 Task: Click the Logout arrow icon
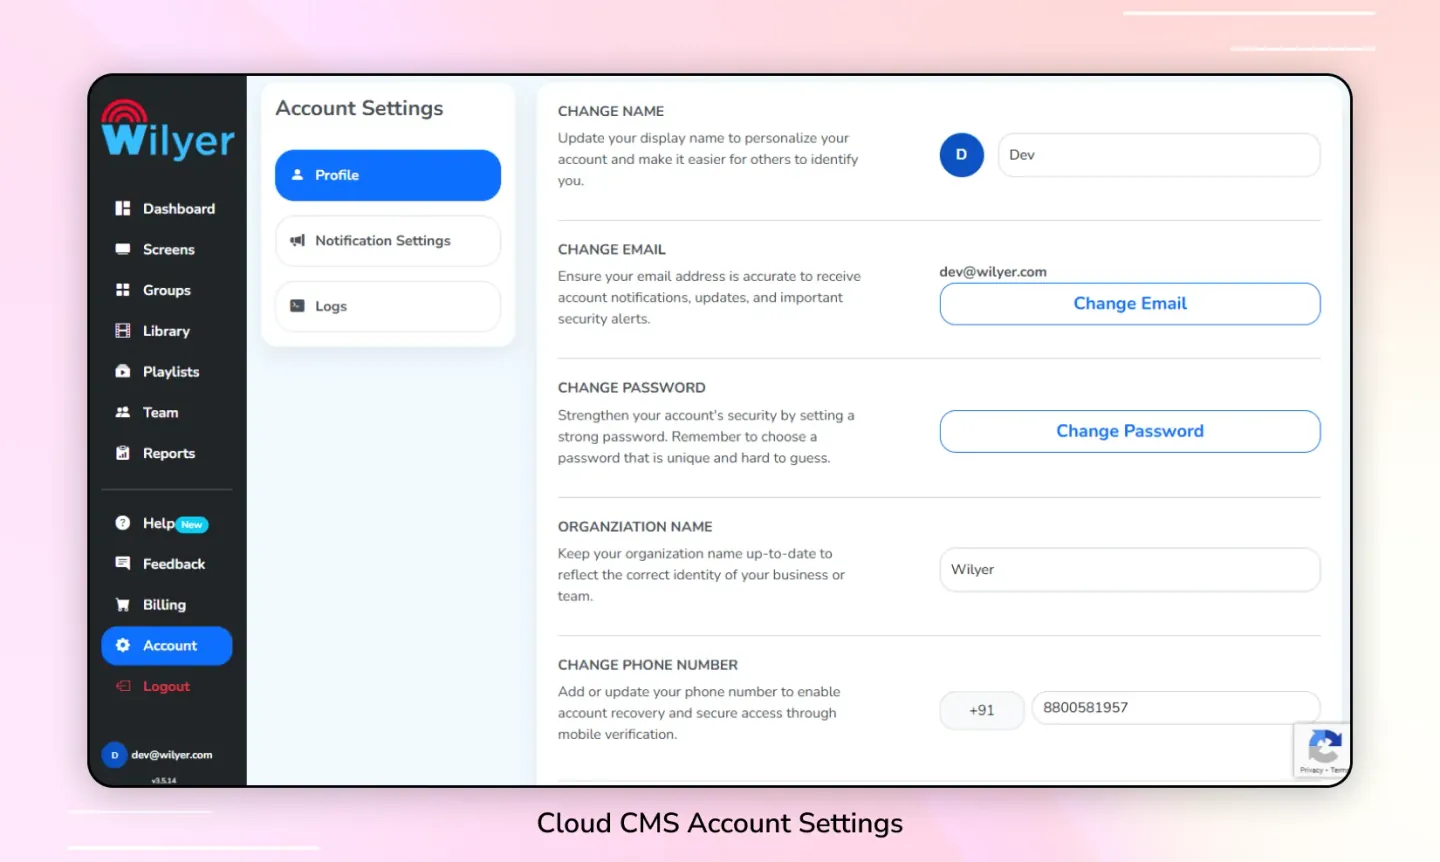[123, 686]
